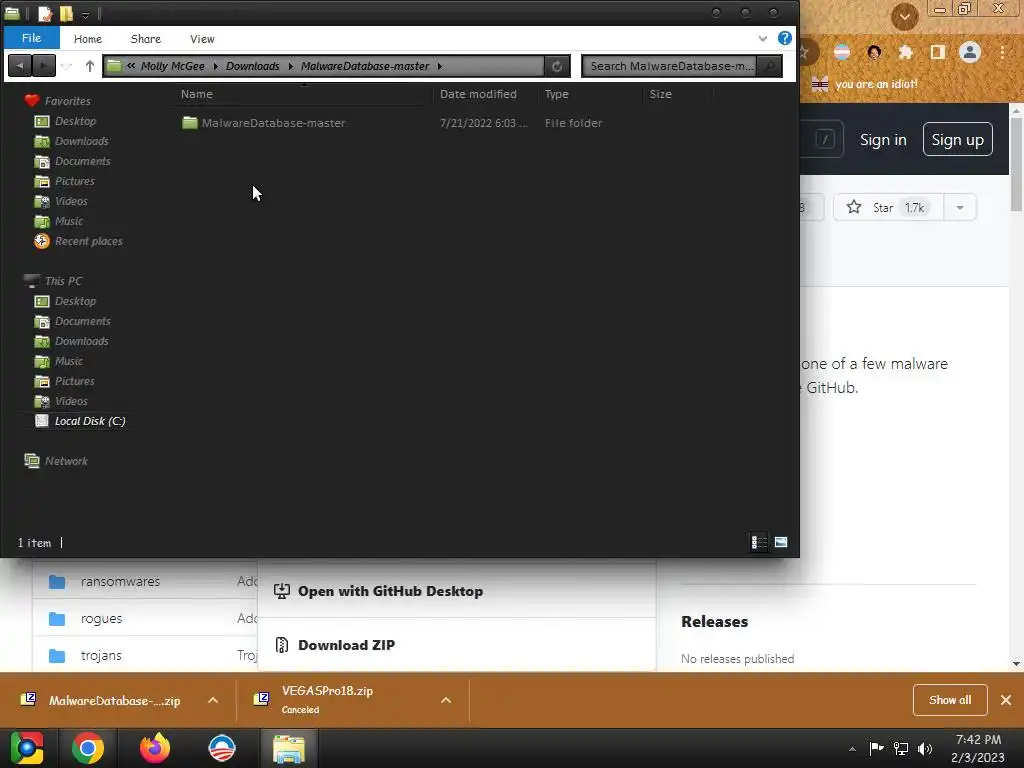Open Firefox from the taskbar

(155, 748)
